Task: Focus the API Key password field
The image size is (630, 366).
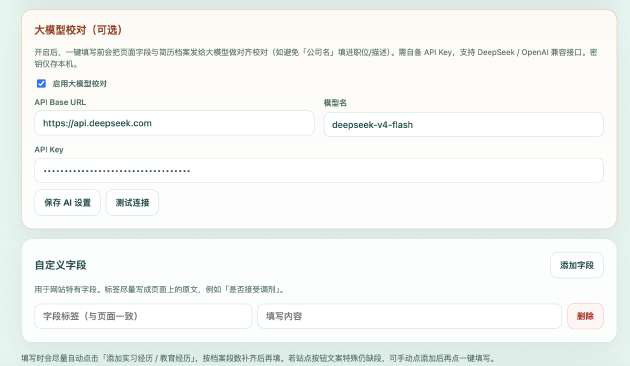Action: coord(319,171)
